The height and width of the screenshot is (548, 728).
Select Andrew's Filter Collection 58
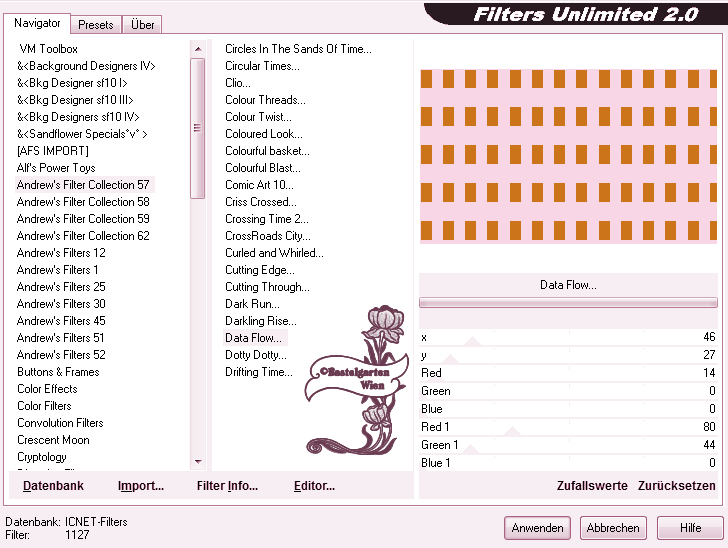[83, 202]
